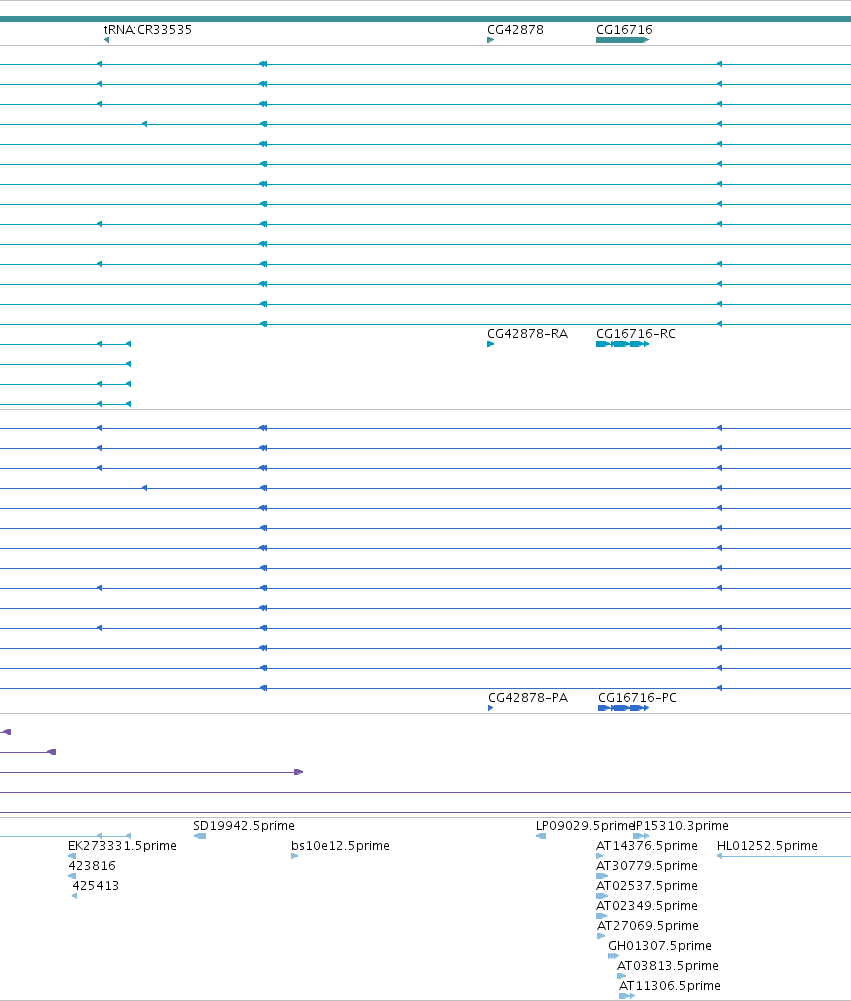Select the HL01252.5prime EST label
Screen dimensions: 851x1001
(767, 845)
